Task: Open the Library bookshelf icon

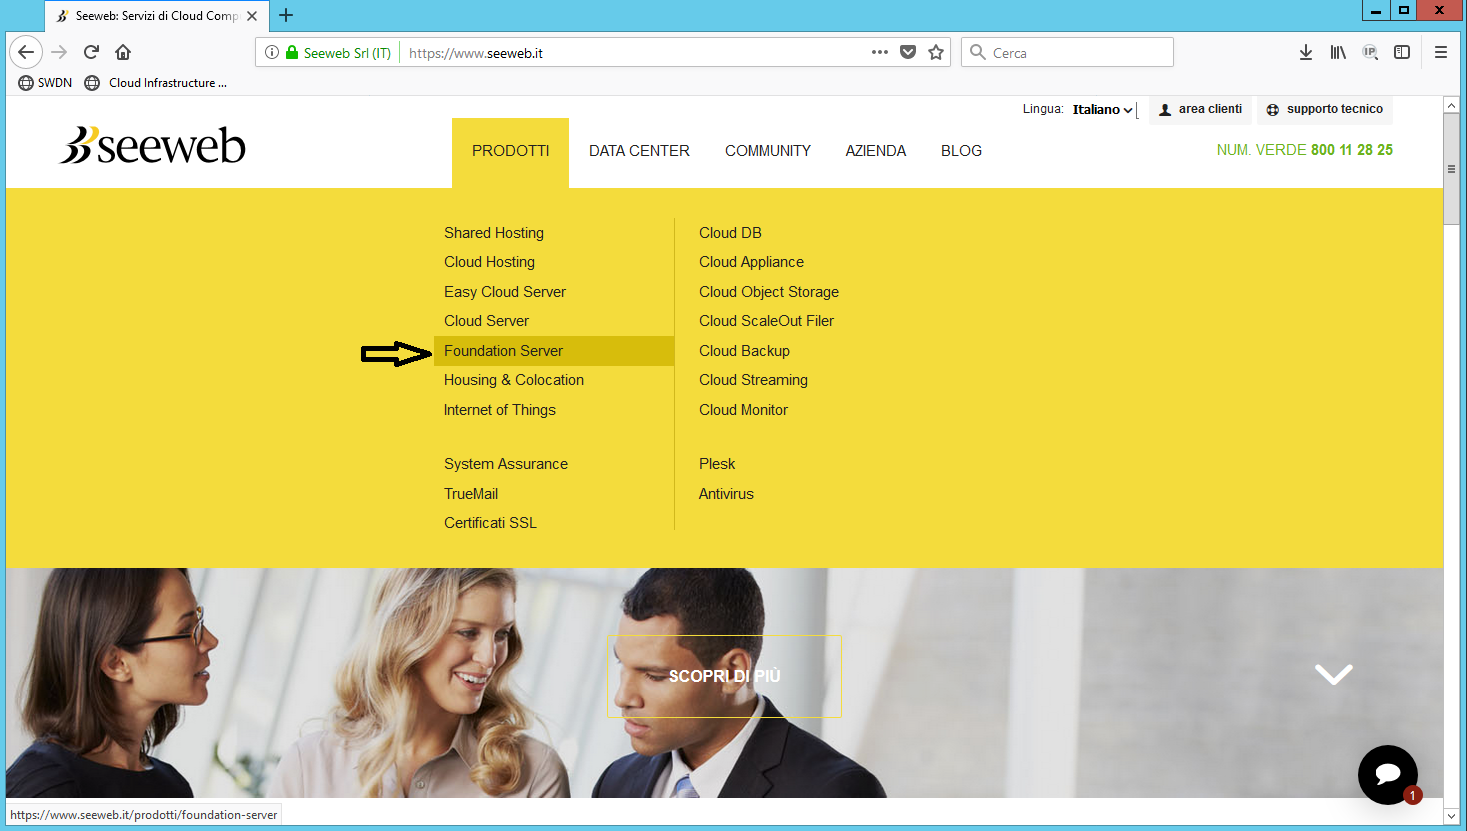Action: pyautogui.click(x=1338, y=52)
